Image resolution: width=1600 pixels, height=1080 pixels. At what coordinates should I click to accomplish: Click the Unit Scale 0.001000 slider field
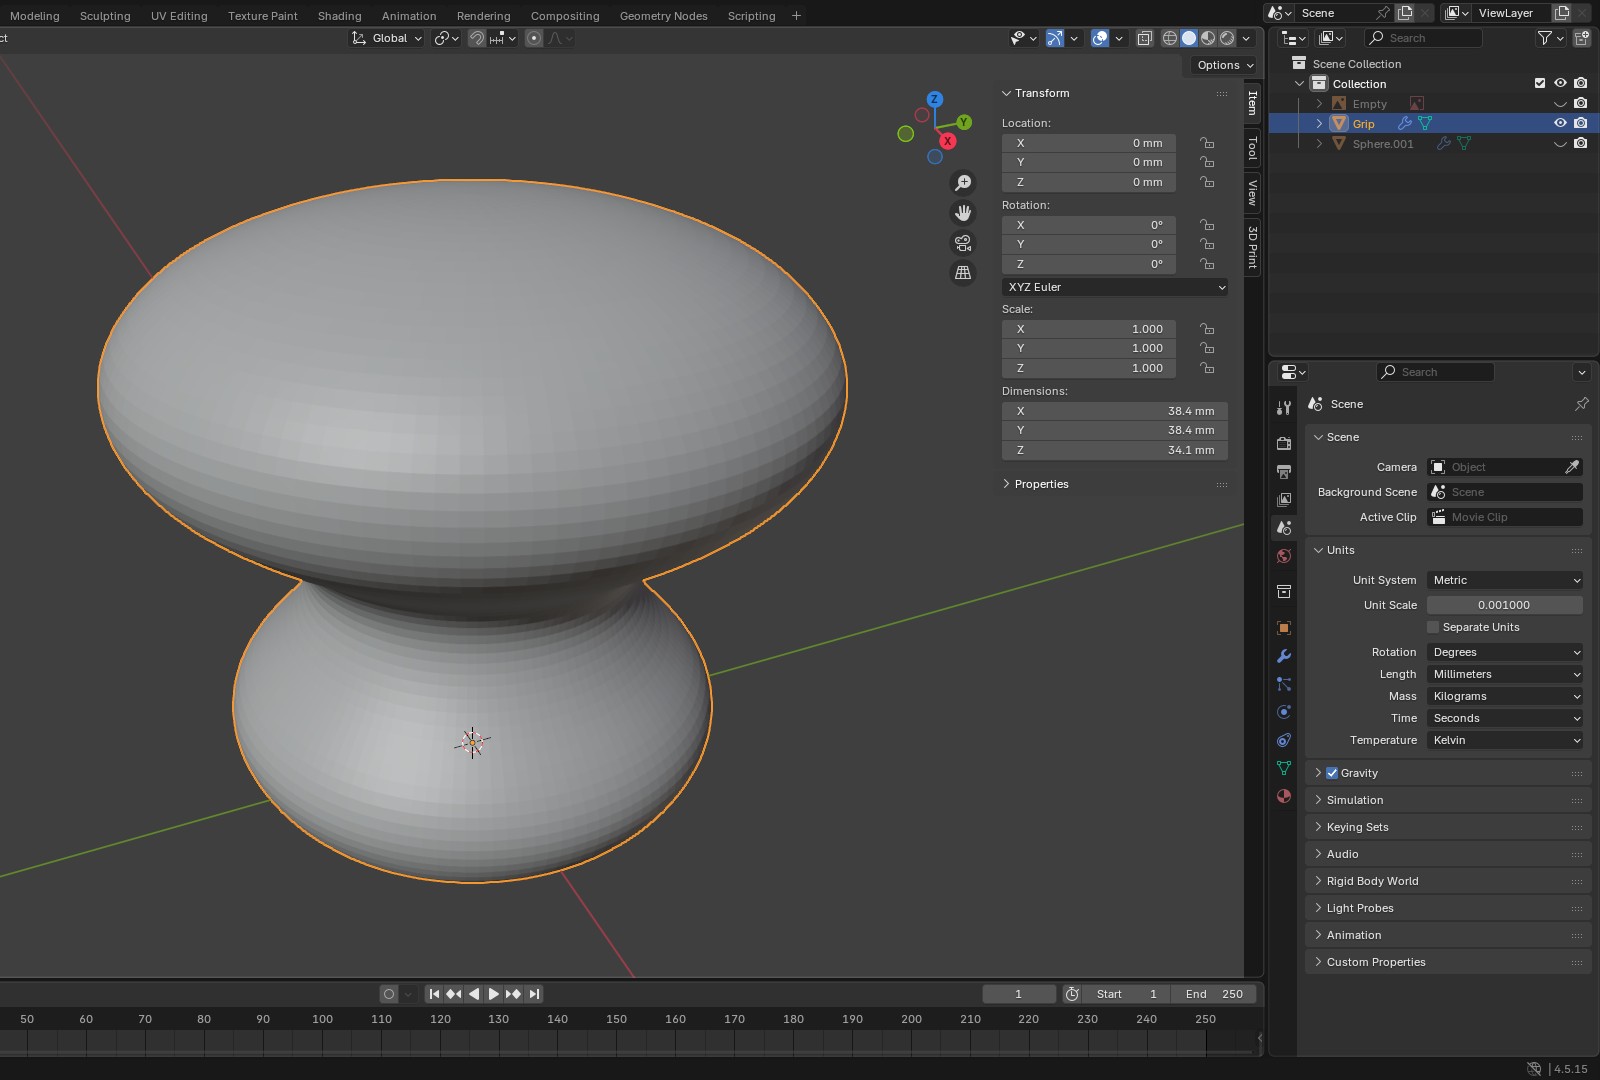(x=1504, y=605)
